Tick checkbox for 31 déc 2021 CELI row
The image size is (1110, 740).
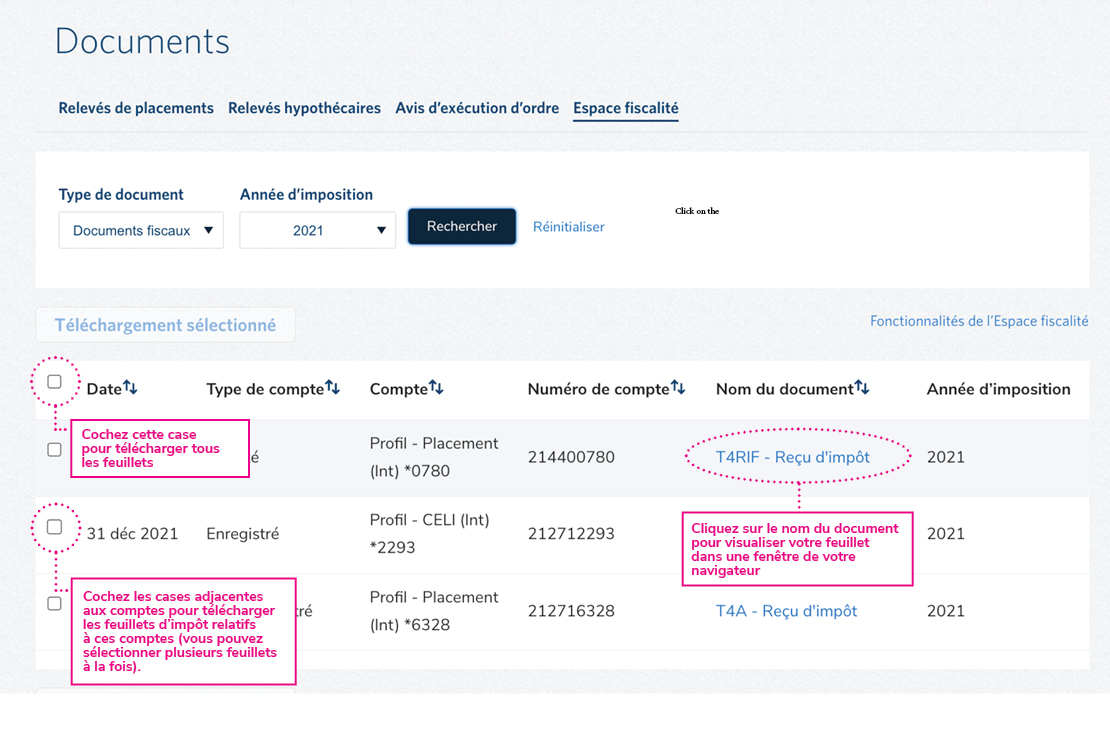[x=55, y=527]
